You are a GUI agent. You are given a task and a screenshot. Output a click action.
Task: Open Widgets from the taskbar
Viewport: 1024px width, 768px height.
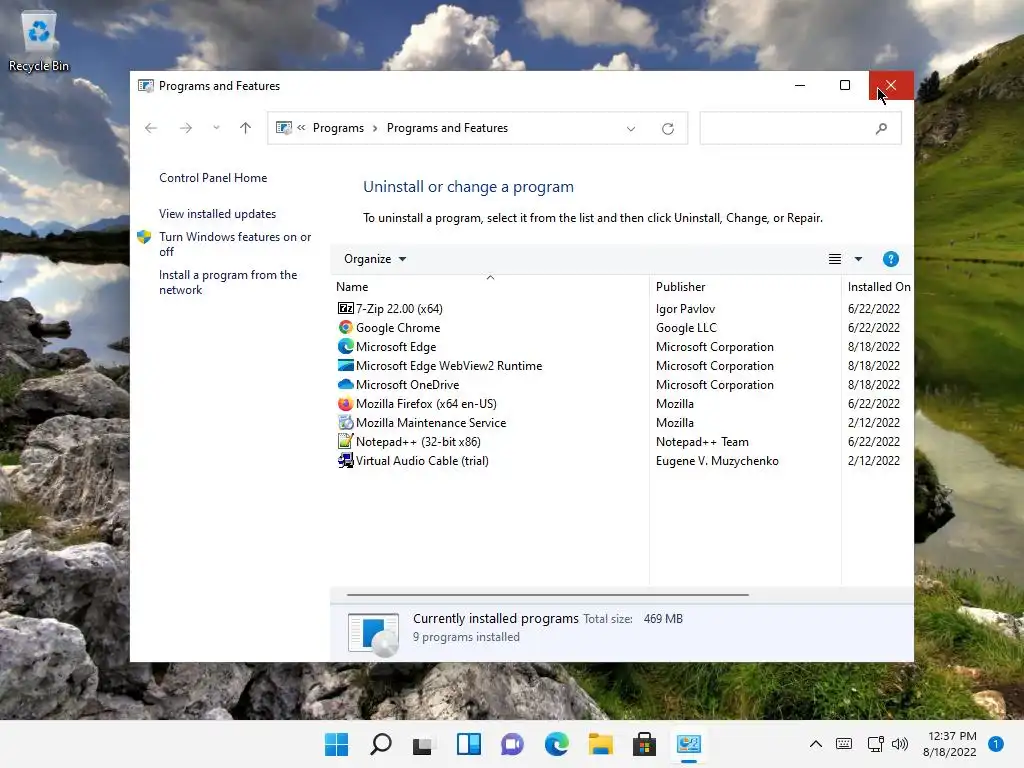(x=469, y=744)
